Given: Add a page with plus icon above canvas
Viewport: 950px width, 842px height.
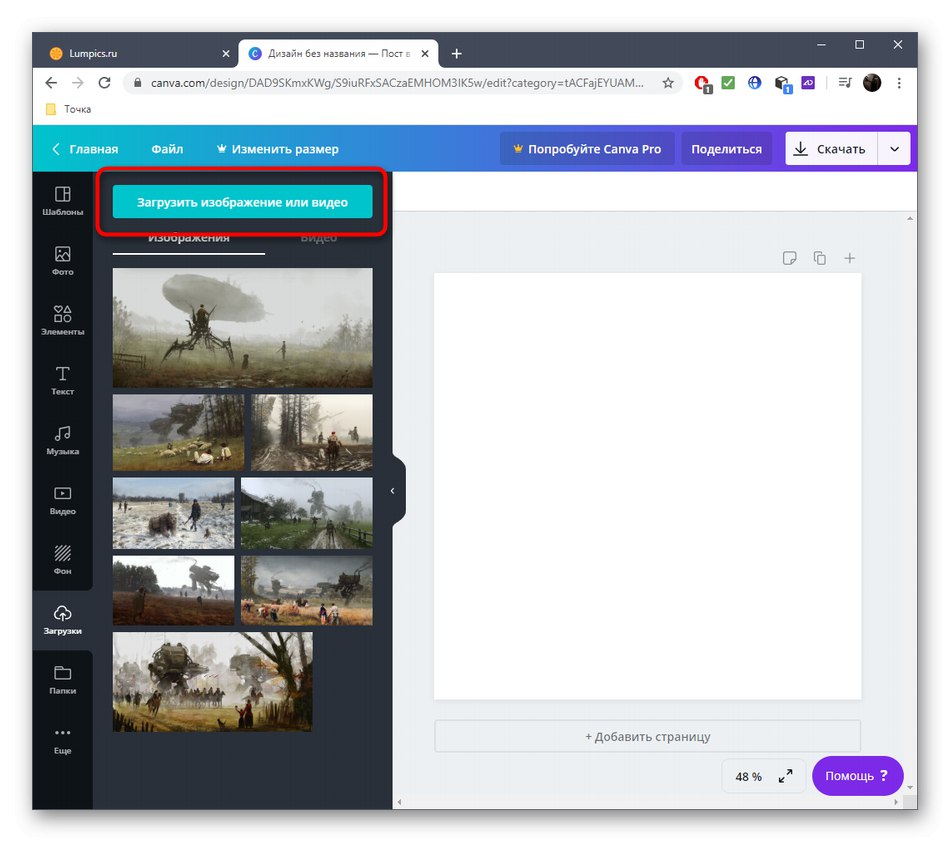Looking at the screenshot, I should (x=849, y=259).
